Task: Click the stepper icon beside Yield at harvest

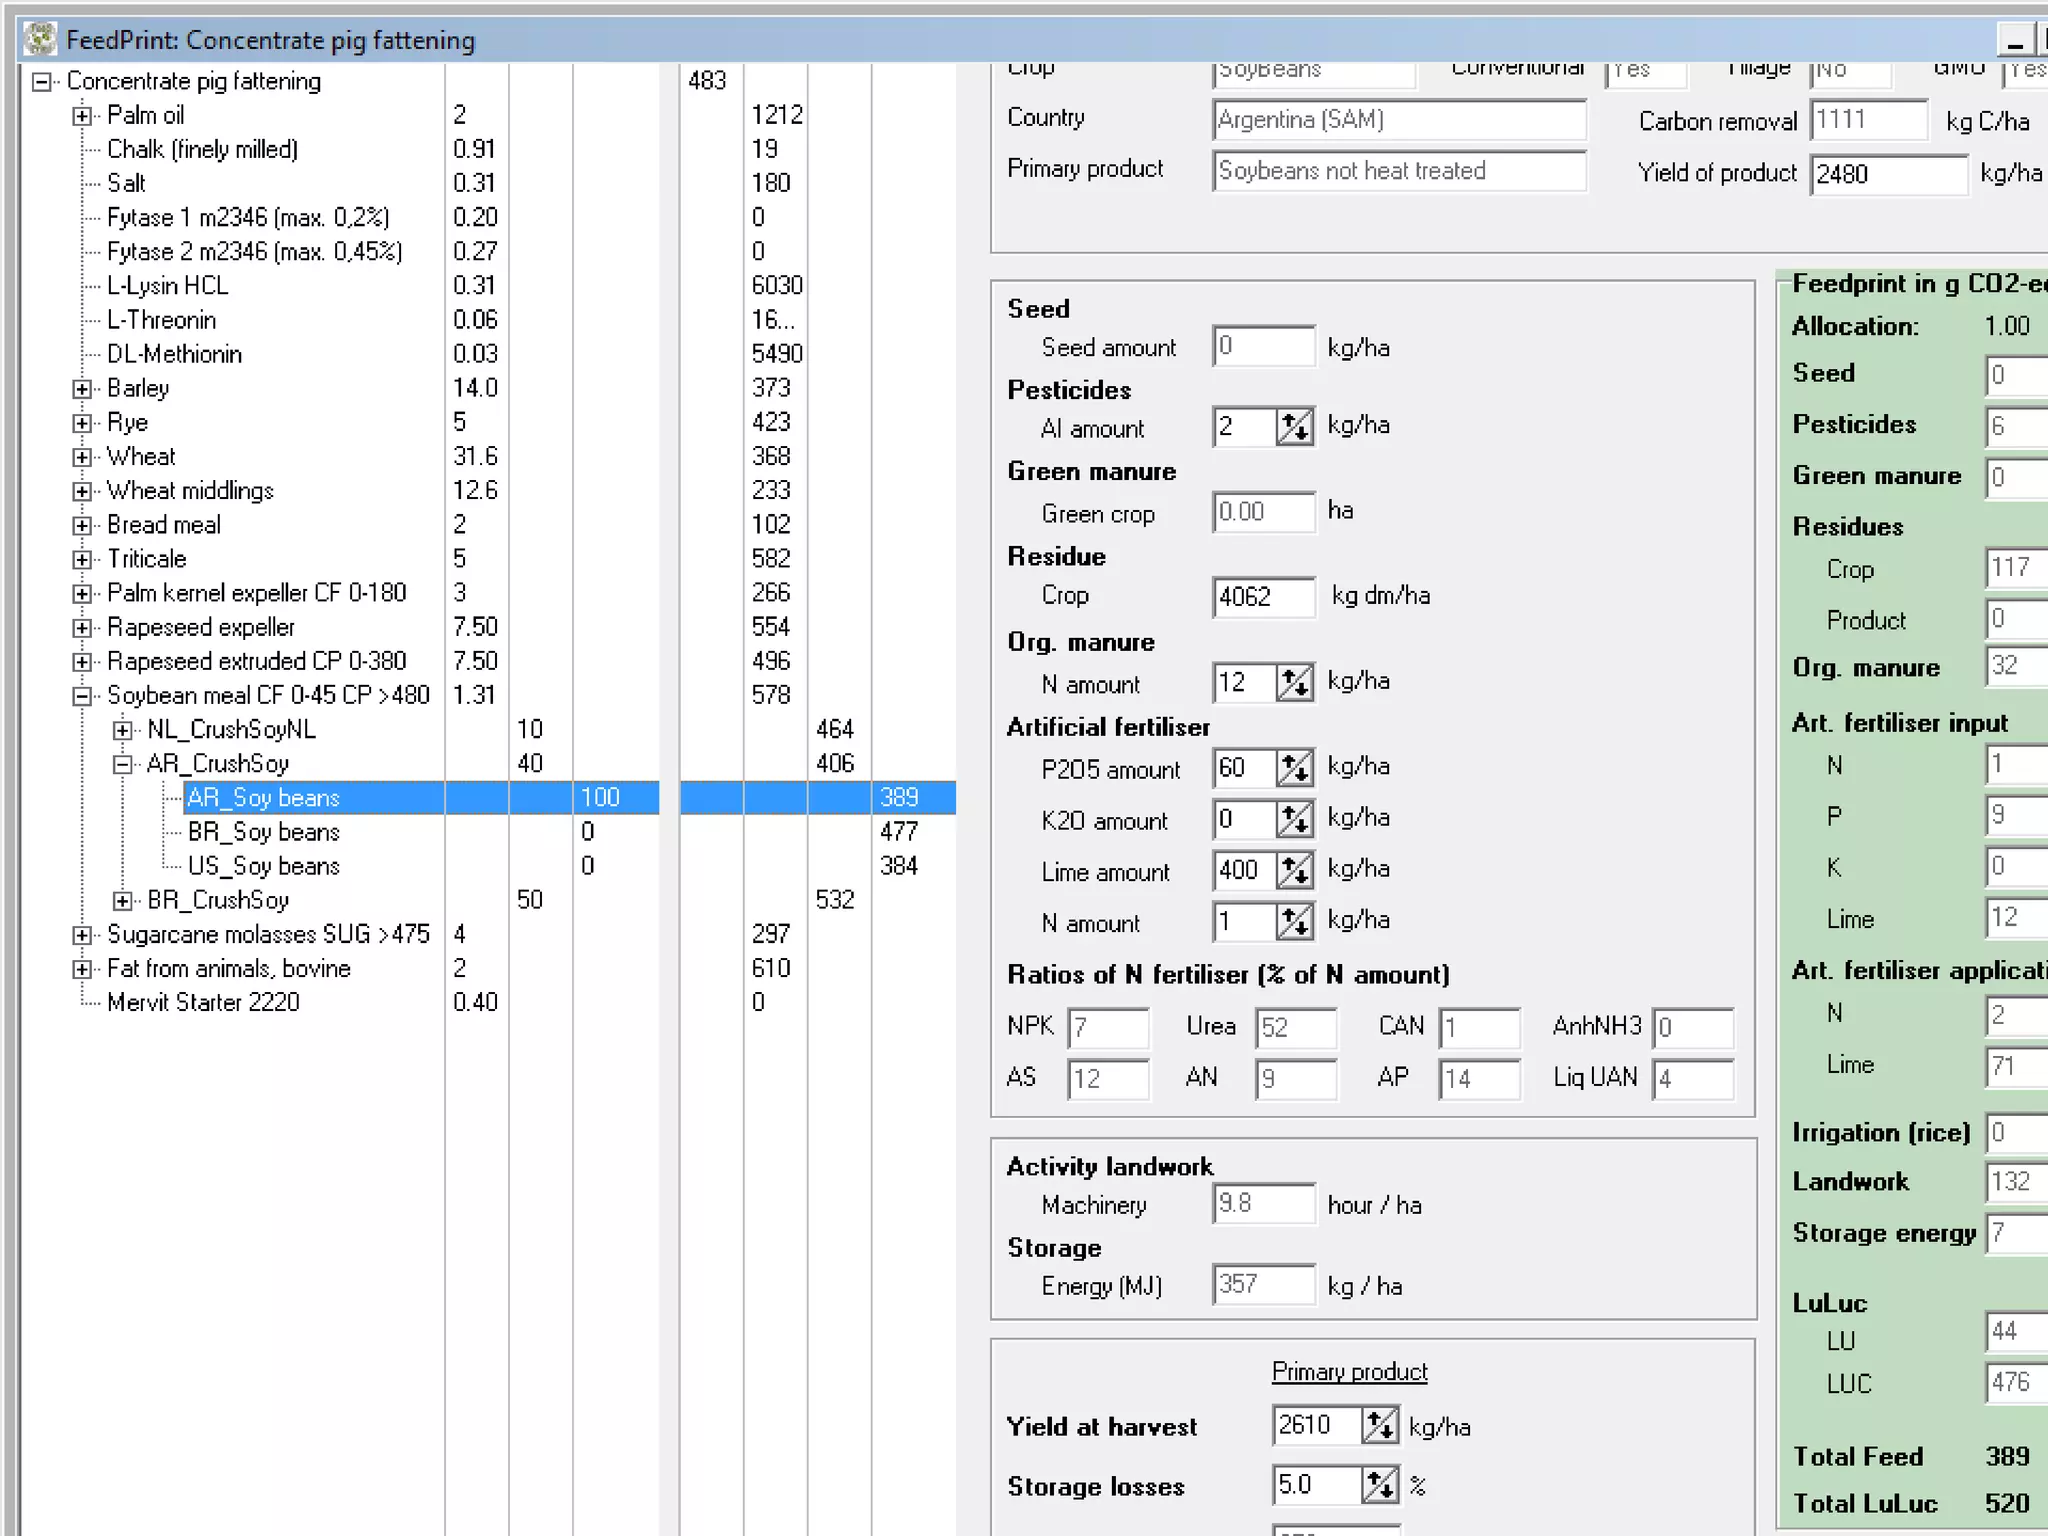Action: (x=1380, y=1426)
